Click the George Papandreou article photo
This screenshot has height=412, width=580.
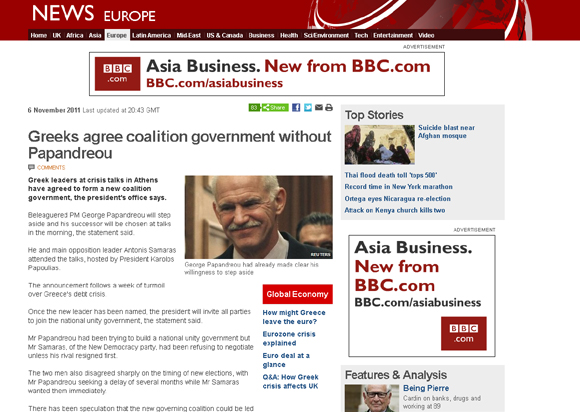[259, 217]
